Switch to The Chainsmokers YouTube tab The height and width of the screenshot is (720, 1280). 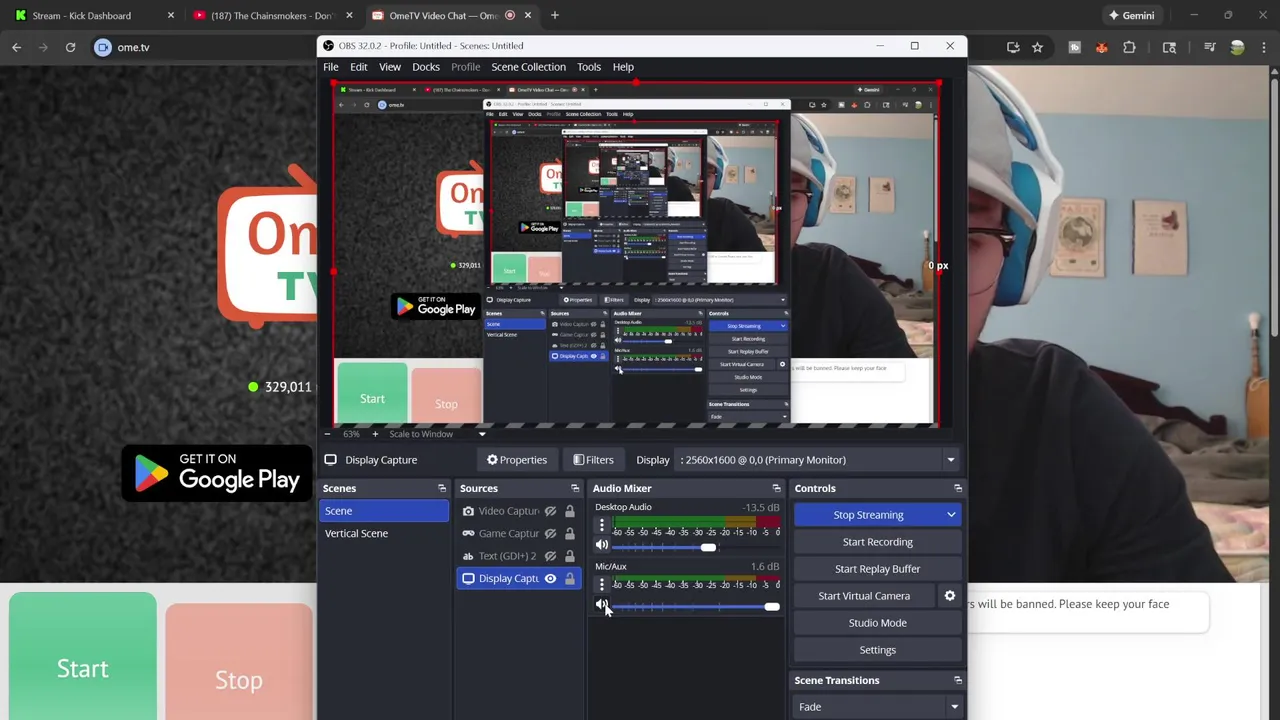[x=272, y=15]
